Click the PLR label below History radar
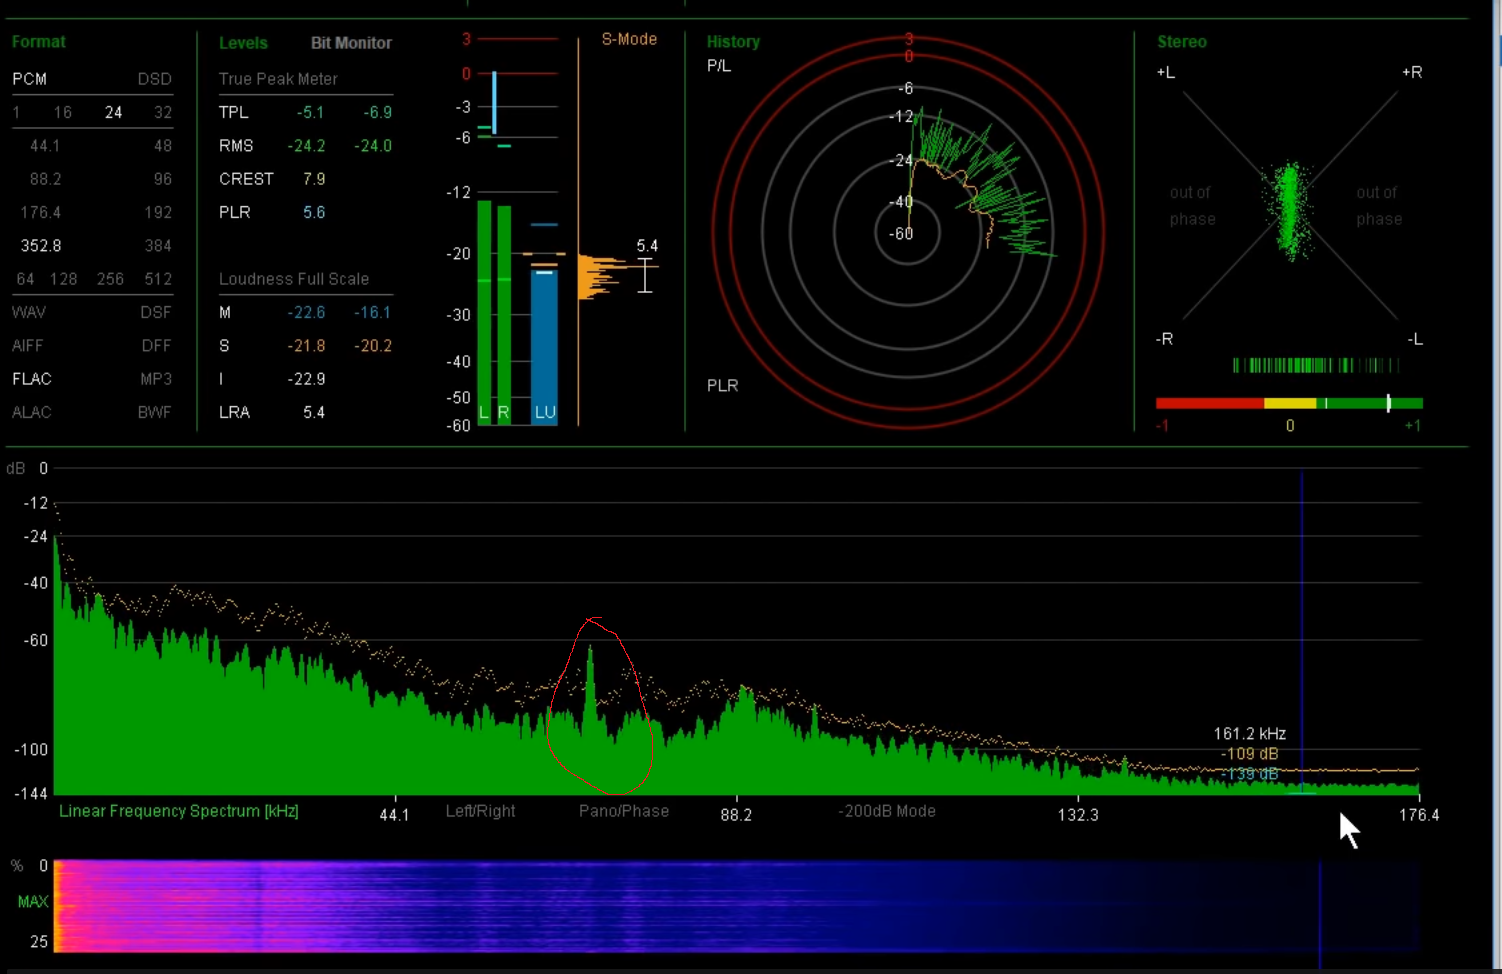Viewport: 1502px width, 974px height. [722, 386]
